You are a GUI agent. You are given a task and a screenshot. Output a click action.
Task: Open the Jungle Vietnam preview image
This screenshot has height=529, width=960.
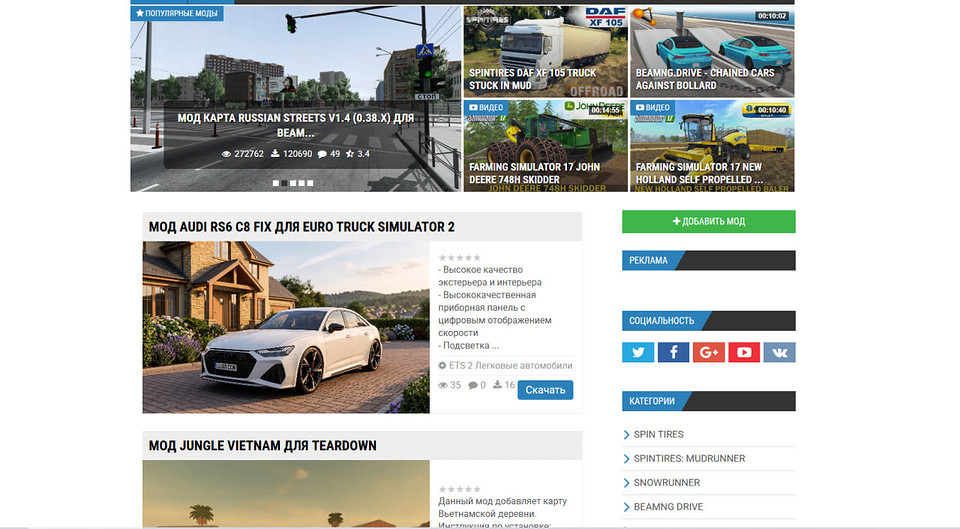point(286,493)
